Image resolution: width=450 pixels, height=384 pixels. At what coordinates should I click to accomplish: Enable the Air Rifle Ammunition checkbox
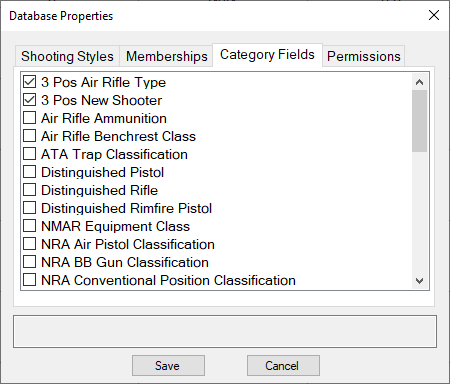[29, 118]
